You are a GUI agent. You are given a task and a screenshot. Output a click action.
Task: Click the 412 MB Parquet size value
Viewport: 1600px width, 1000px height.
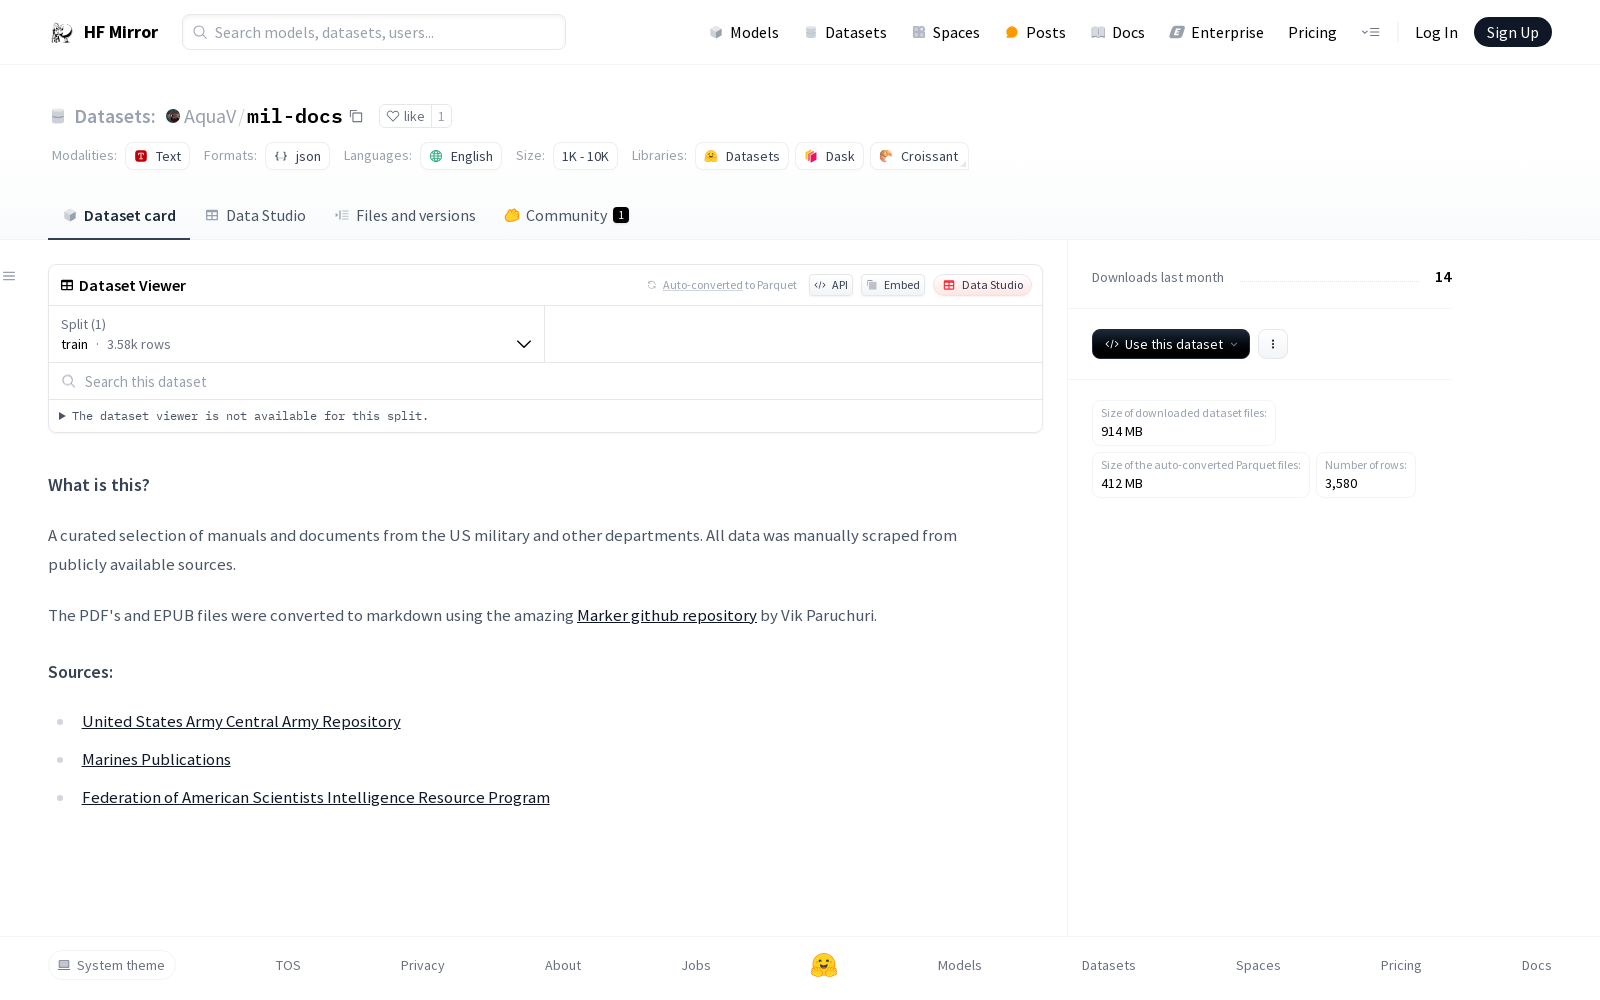[x=1122, y=484]
